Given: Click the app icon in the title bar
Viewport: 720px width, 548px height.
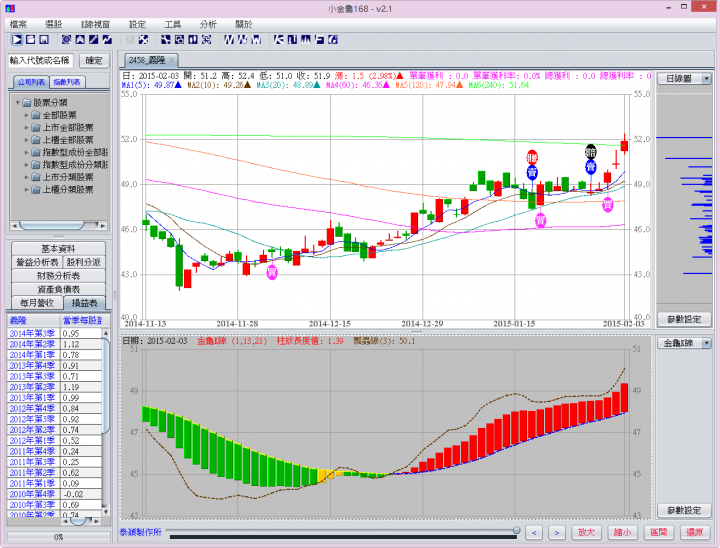Looking at the screenshot, I should click(10, 8).
